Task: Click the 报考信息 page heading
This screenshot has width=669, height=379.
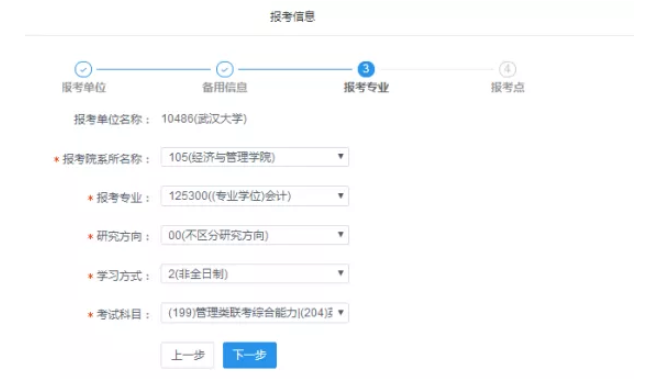Action: [293, 17]
